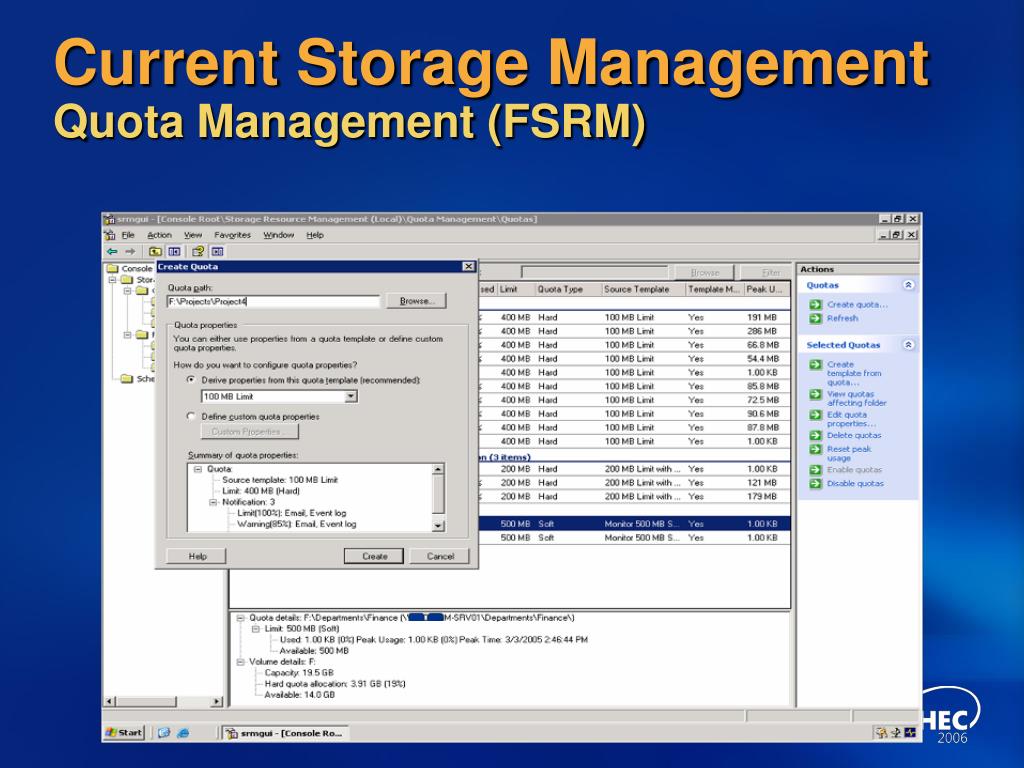Click View quotas affecting folder link
Image resolution: width=1024 pixels, height=768 pixels.
coord(857,398)
